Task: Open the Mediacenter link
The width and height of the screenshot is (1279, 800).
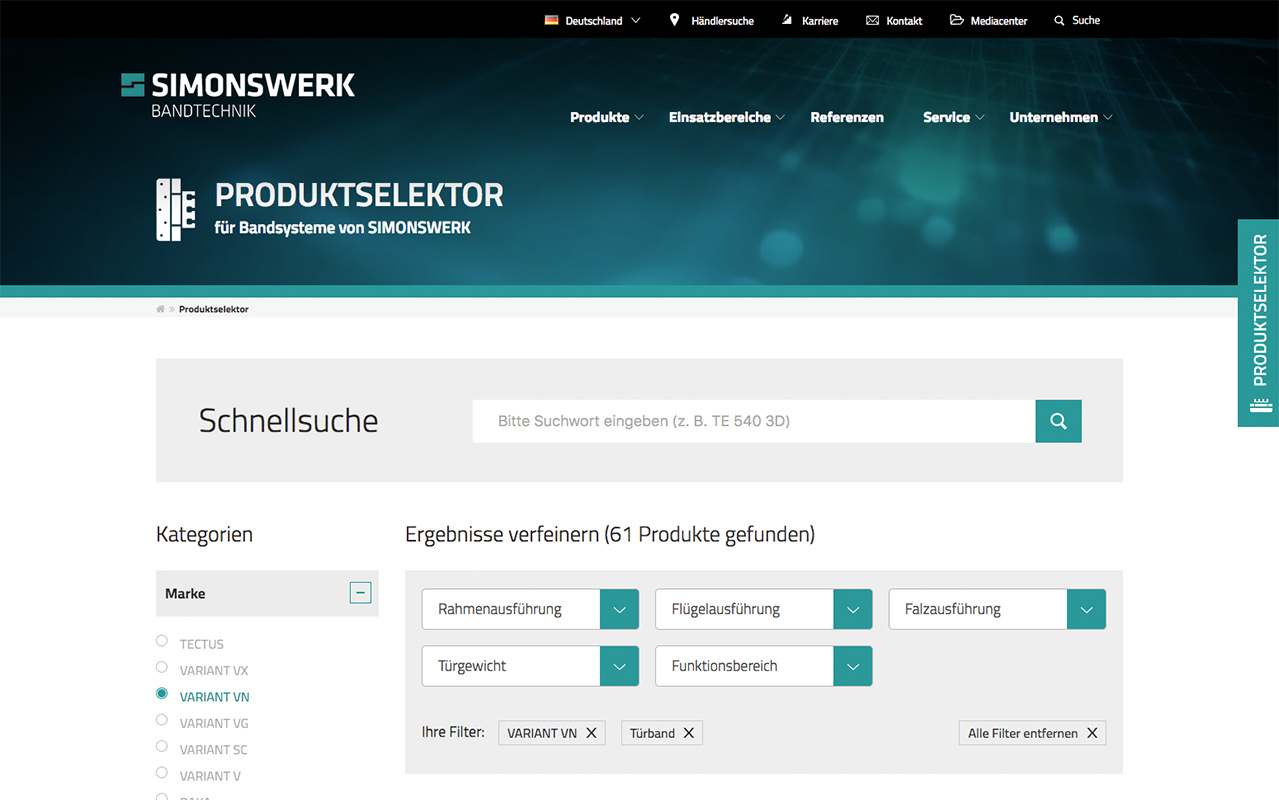Action: (x=998, y=21)
